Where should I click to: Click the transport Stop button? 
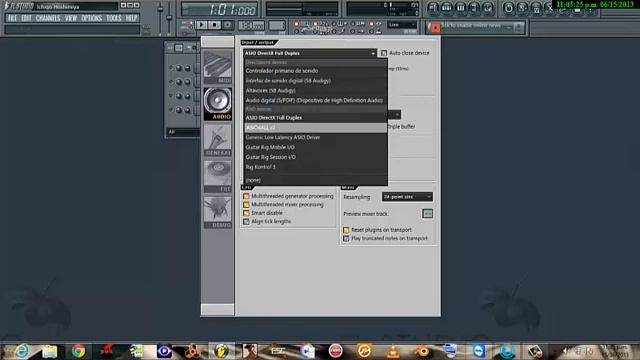(214, 25)
